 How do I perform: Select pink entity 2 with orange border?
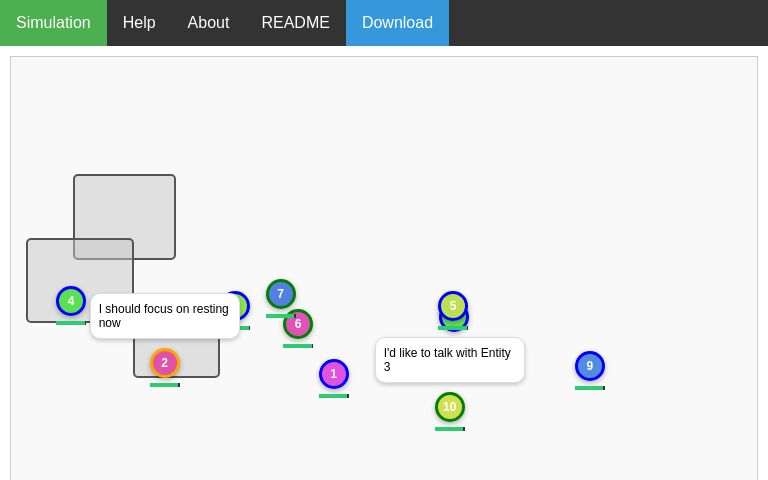[x=165, y=363]
